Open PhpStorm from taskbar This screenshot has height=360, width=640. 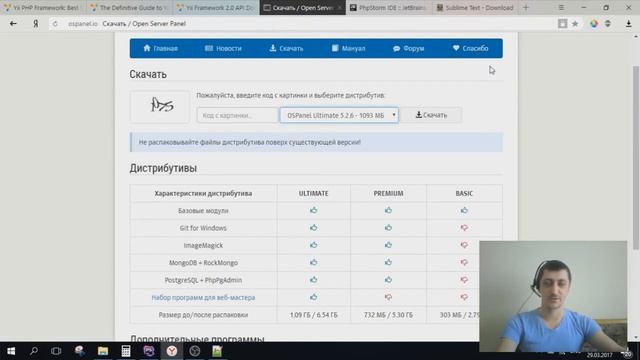pyautogui.click(x=149, y=351)
